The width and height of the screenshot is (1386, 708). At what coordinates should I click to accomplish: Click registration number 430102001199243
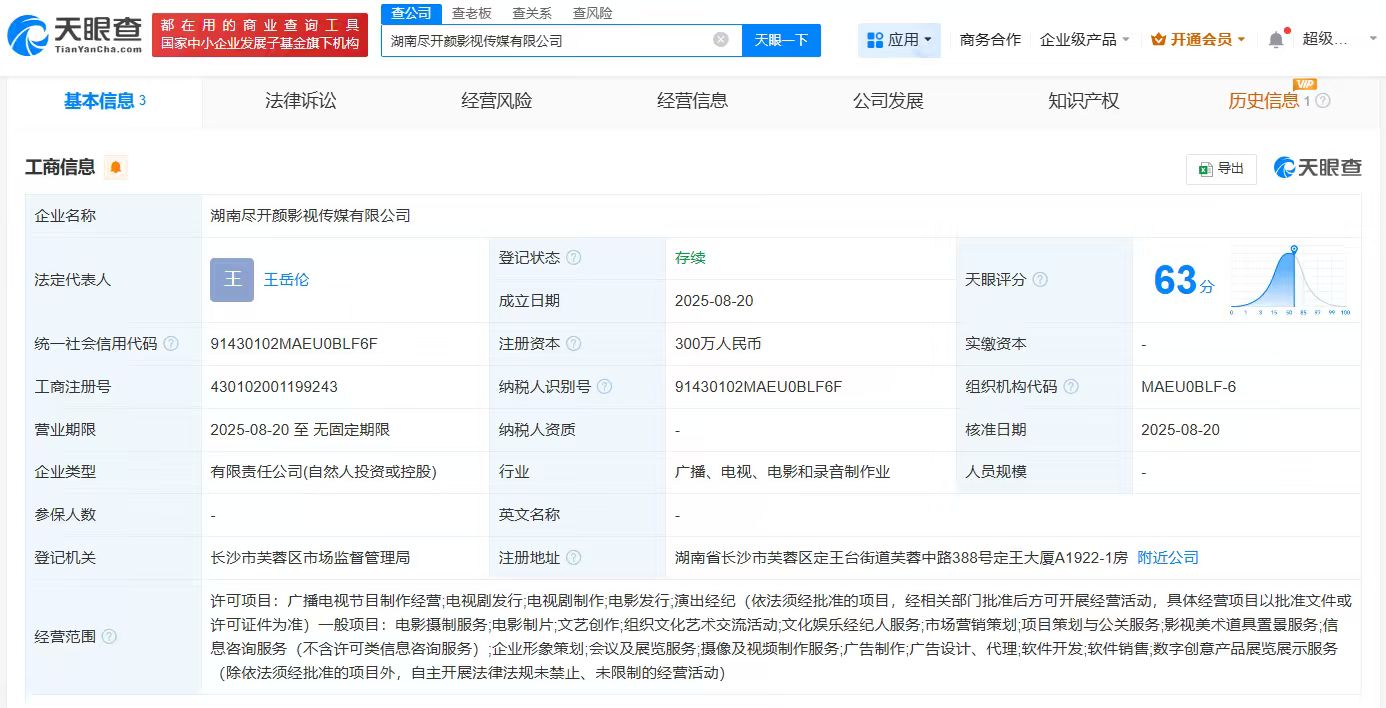(x=274, y=387)
